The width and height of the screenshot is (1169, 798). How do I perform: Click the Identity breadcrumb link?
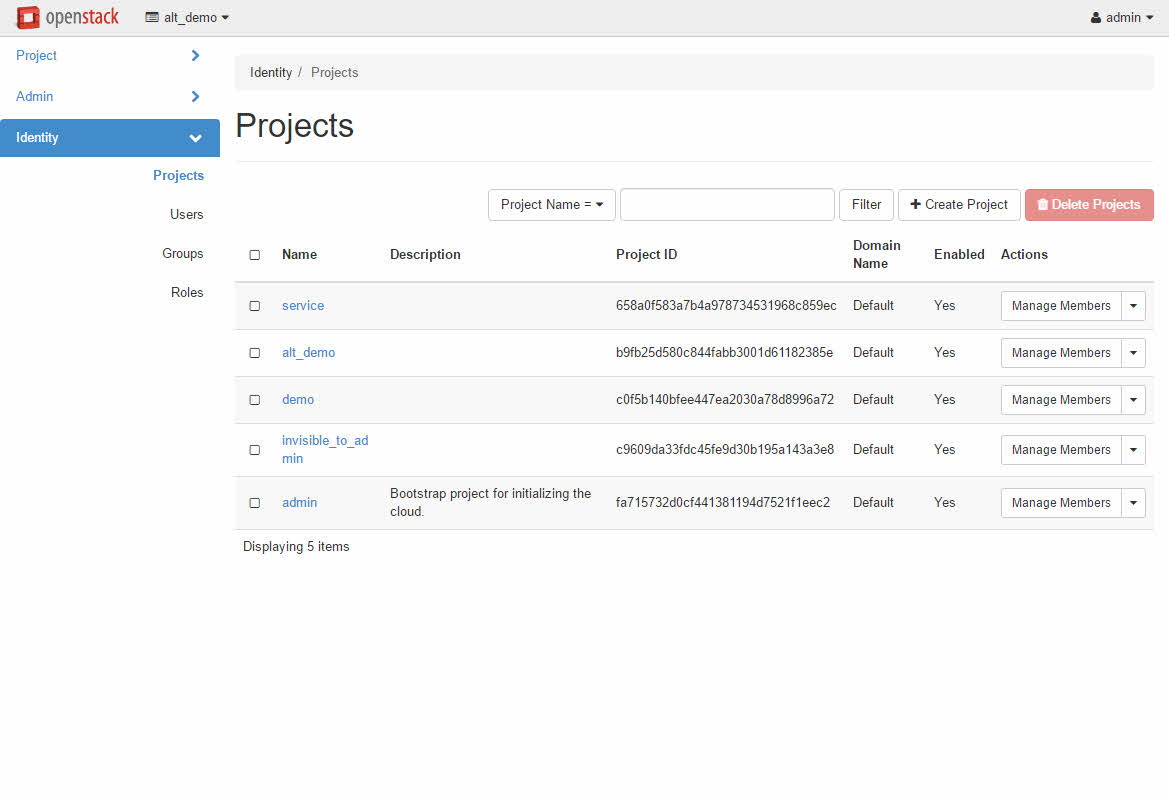coord(271,72)
